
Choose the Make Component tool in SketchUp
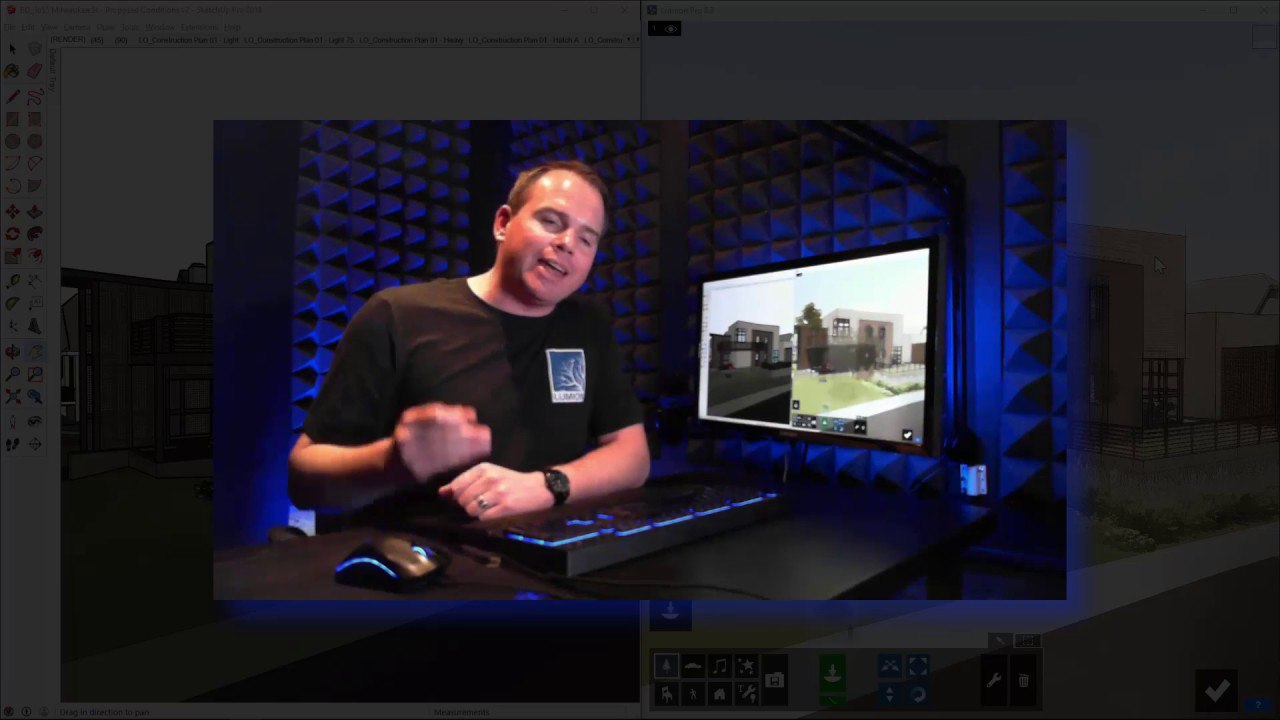(34, 49)
